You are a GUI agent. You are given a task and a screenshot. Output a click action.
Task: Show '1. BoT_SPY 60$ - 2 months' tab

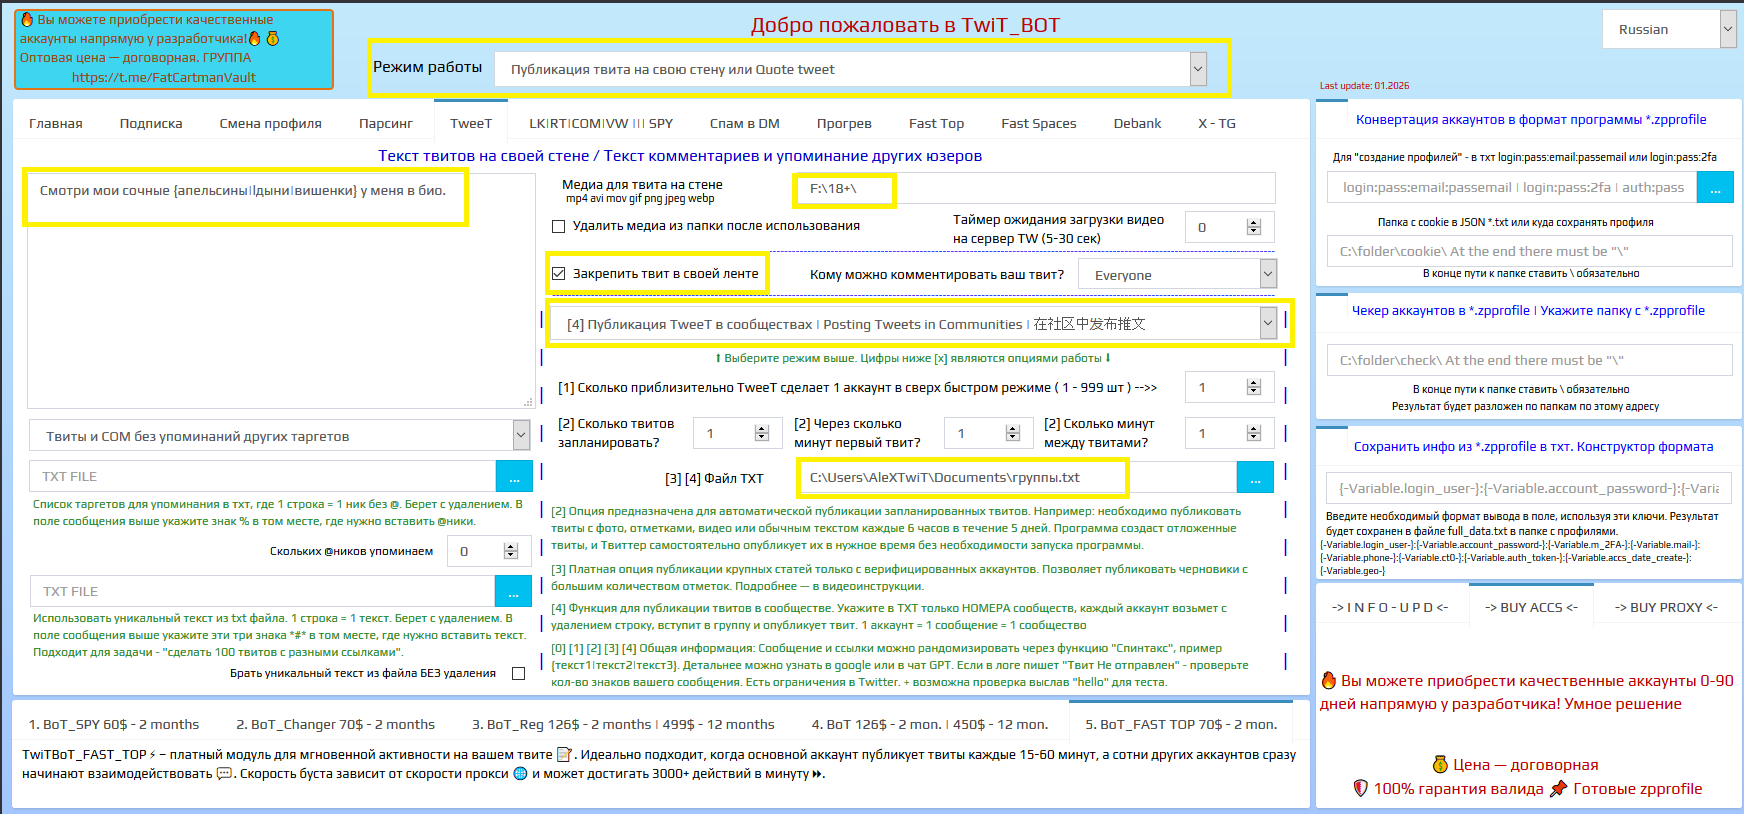114,724
